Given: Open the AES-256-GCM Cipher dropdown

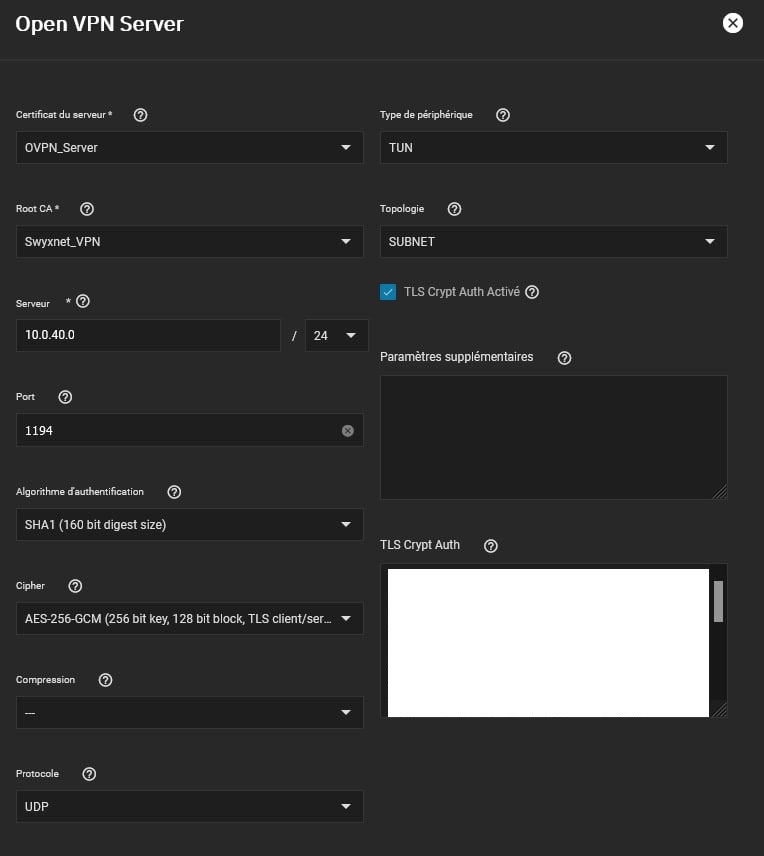Looking at the screenshot, I should tap(189, 618).
